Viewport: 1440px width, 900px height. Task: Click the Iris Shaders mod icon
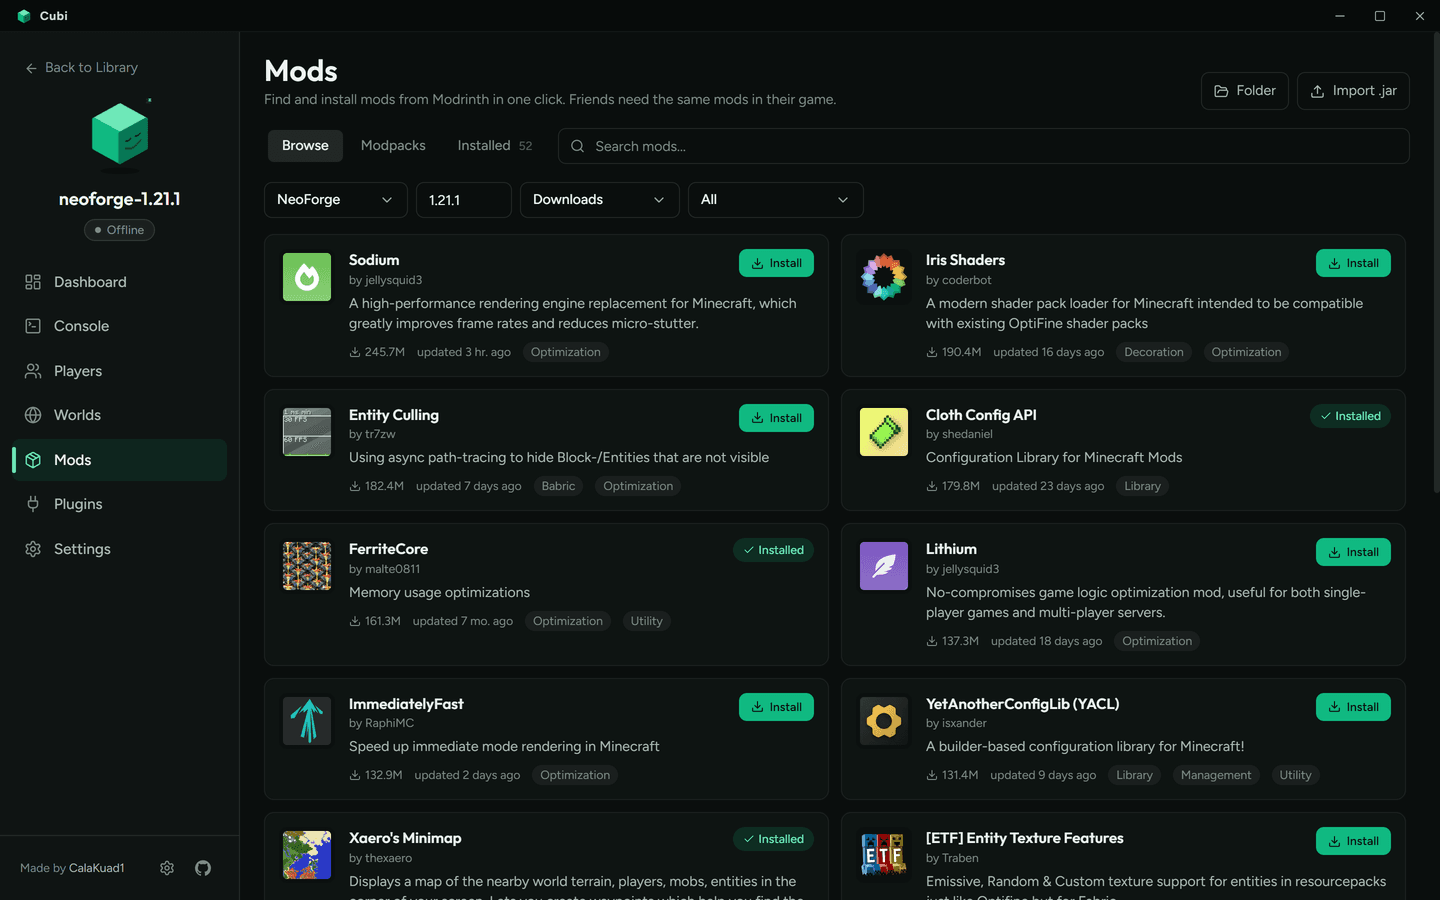tap(884, 277)
